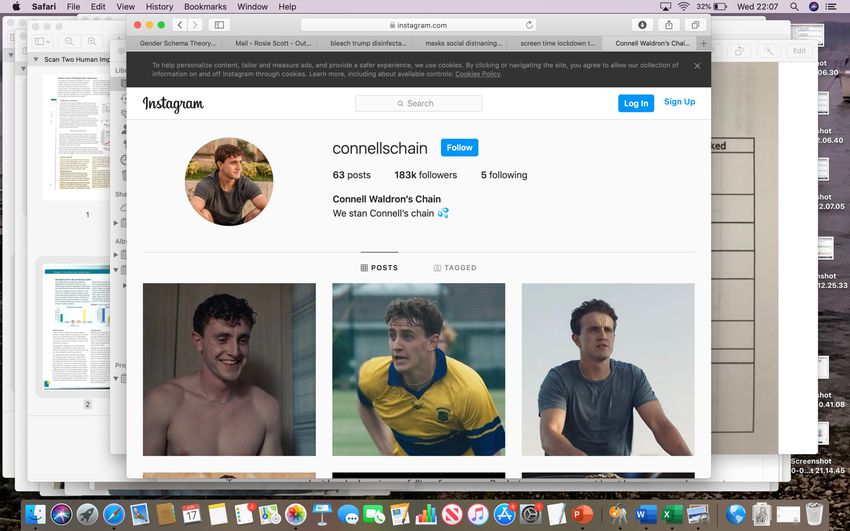
Task: Zoom in in the Preview window
Action: click(x=92, y=41)
